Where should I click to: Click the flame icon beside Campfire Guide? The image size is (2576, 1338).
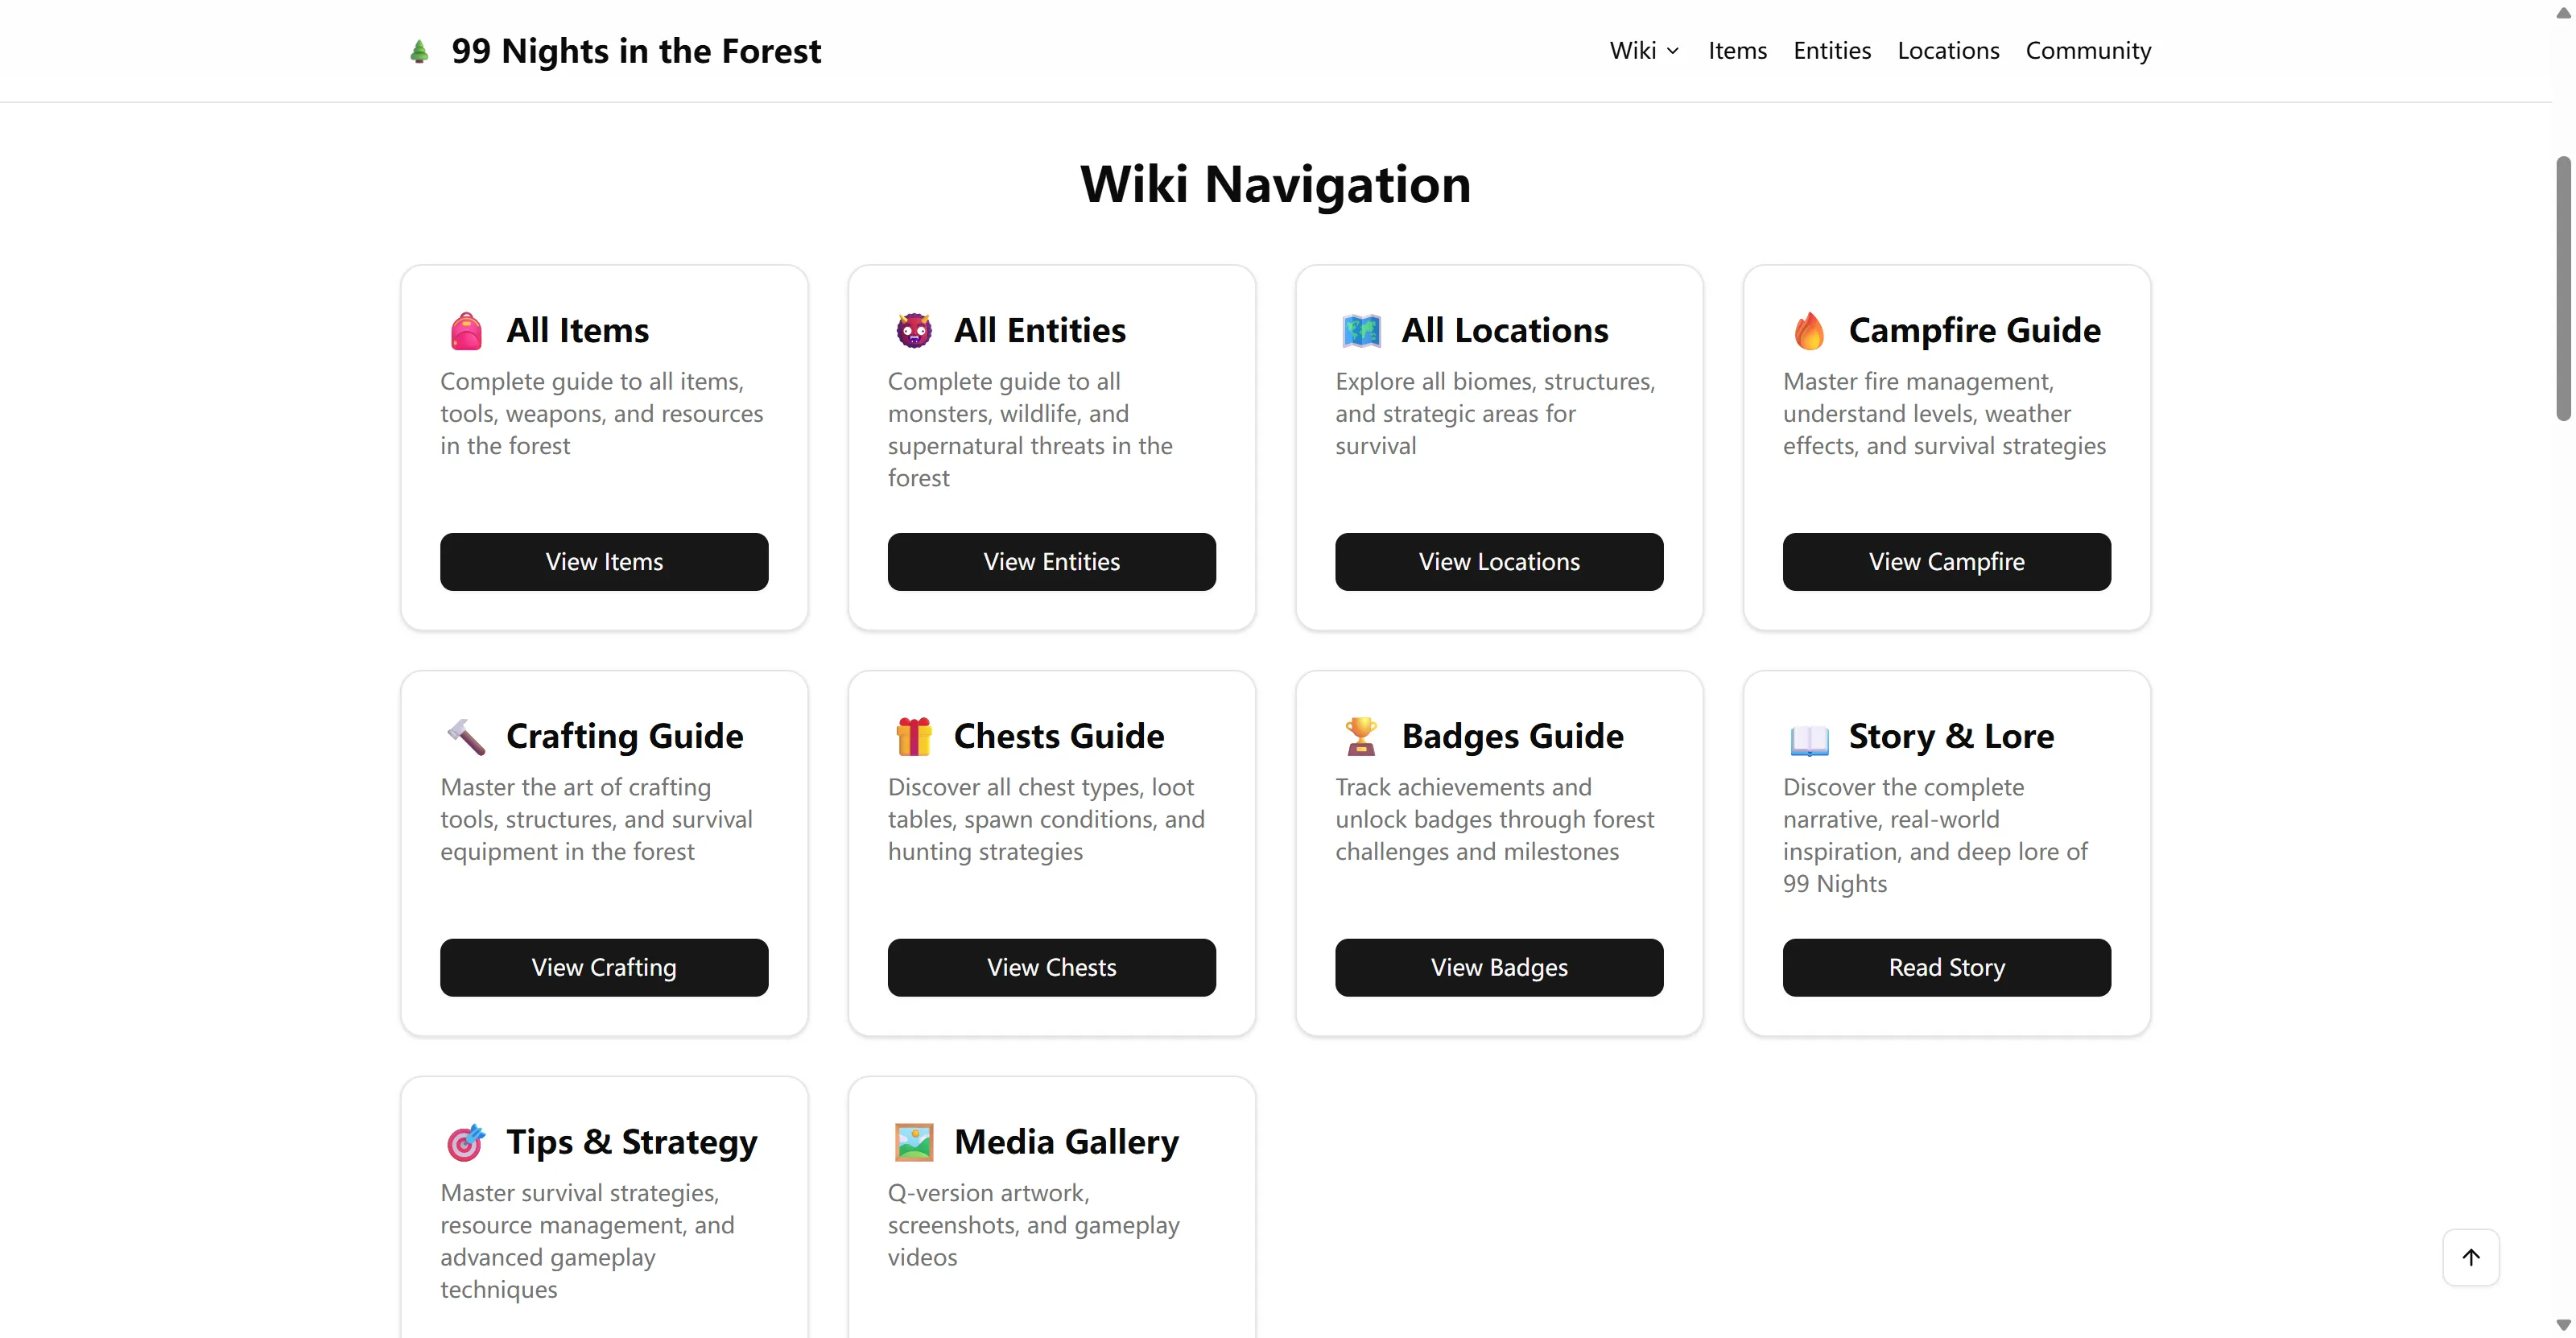point(1809,331)
